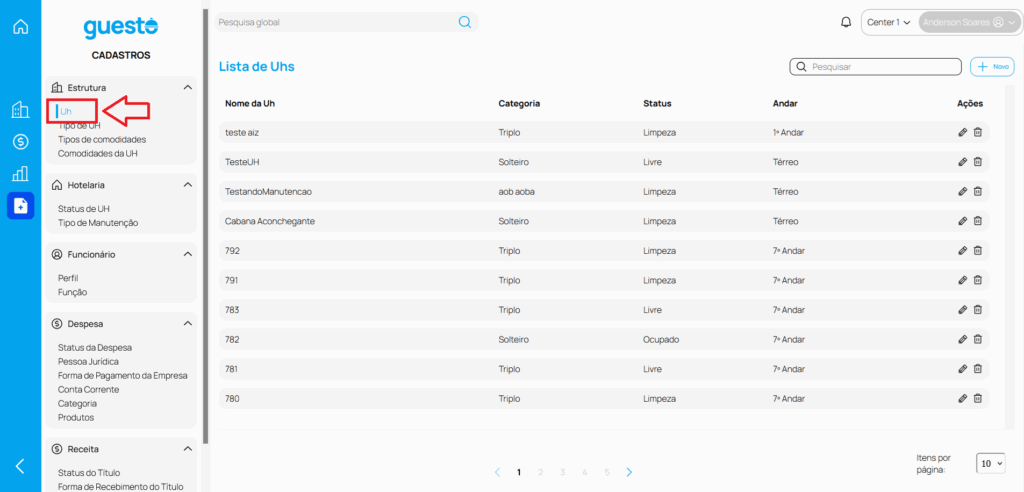Open Tipos de comodidades menu item
Screen dimensions: 1024x492
tap(102, 140)
